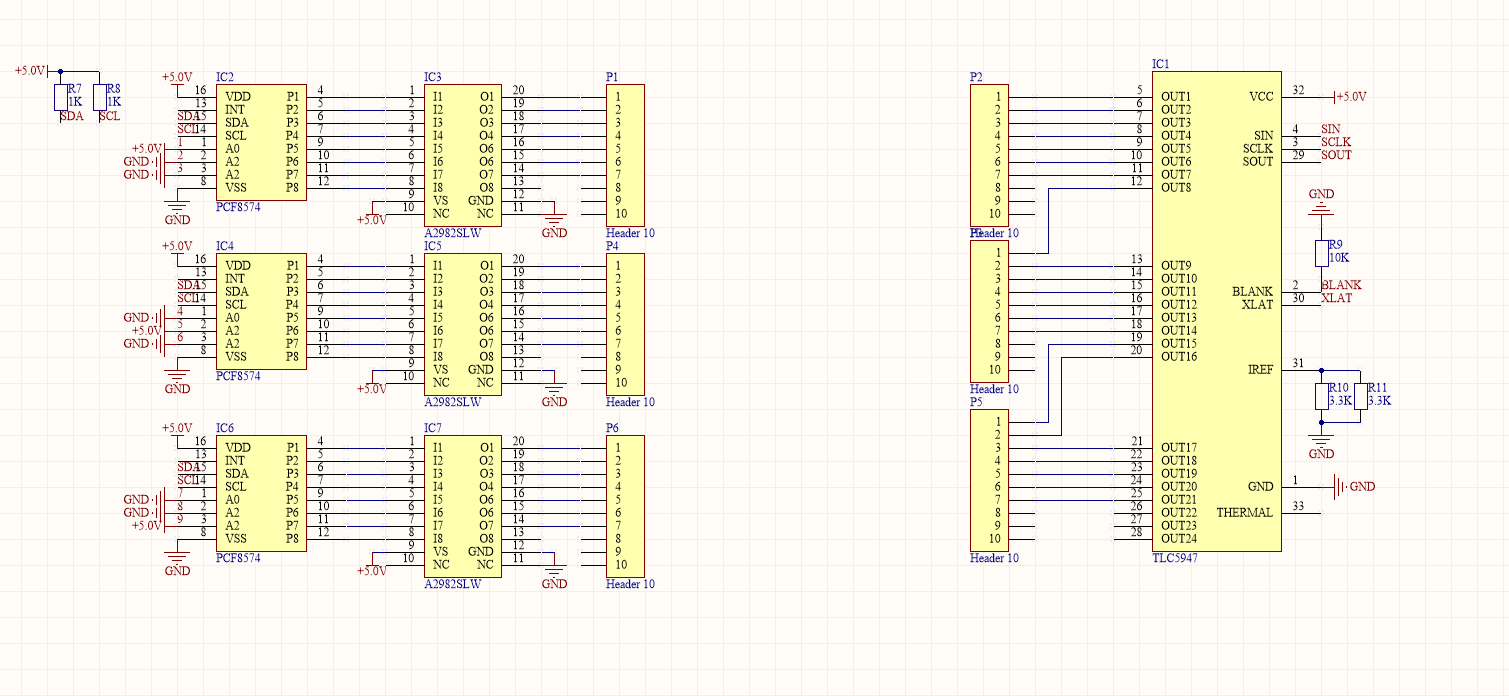The height and width of the screenshot is (696, 1509).
Task: Select the IC1 TLC5947 chip body
Action: 1216,310
